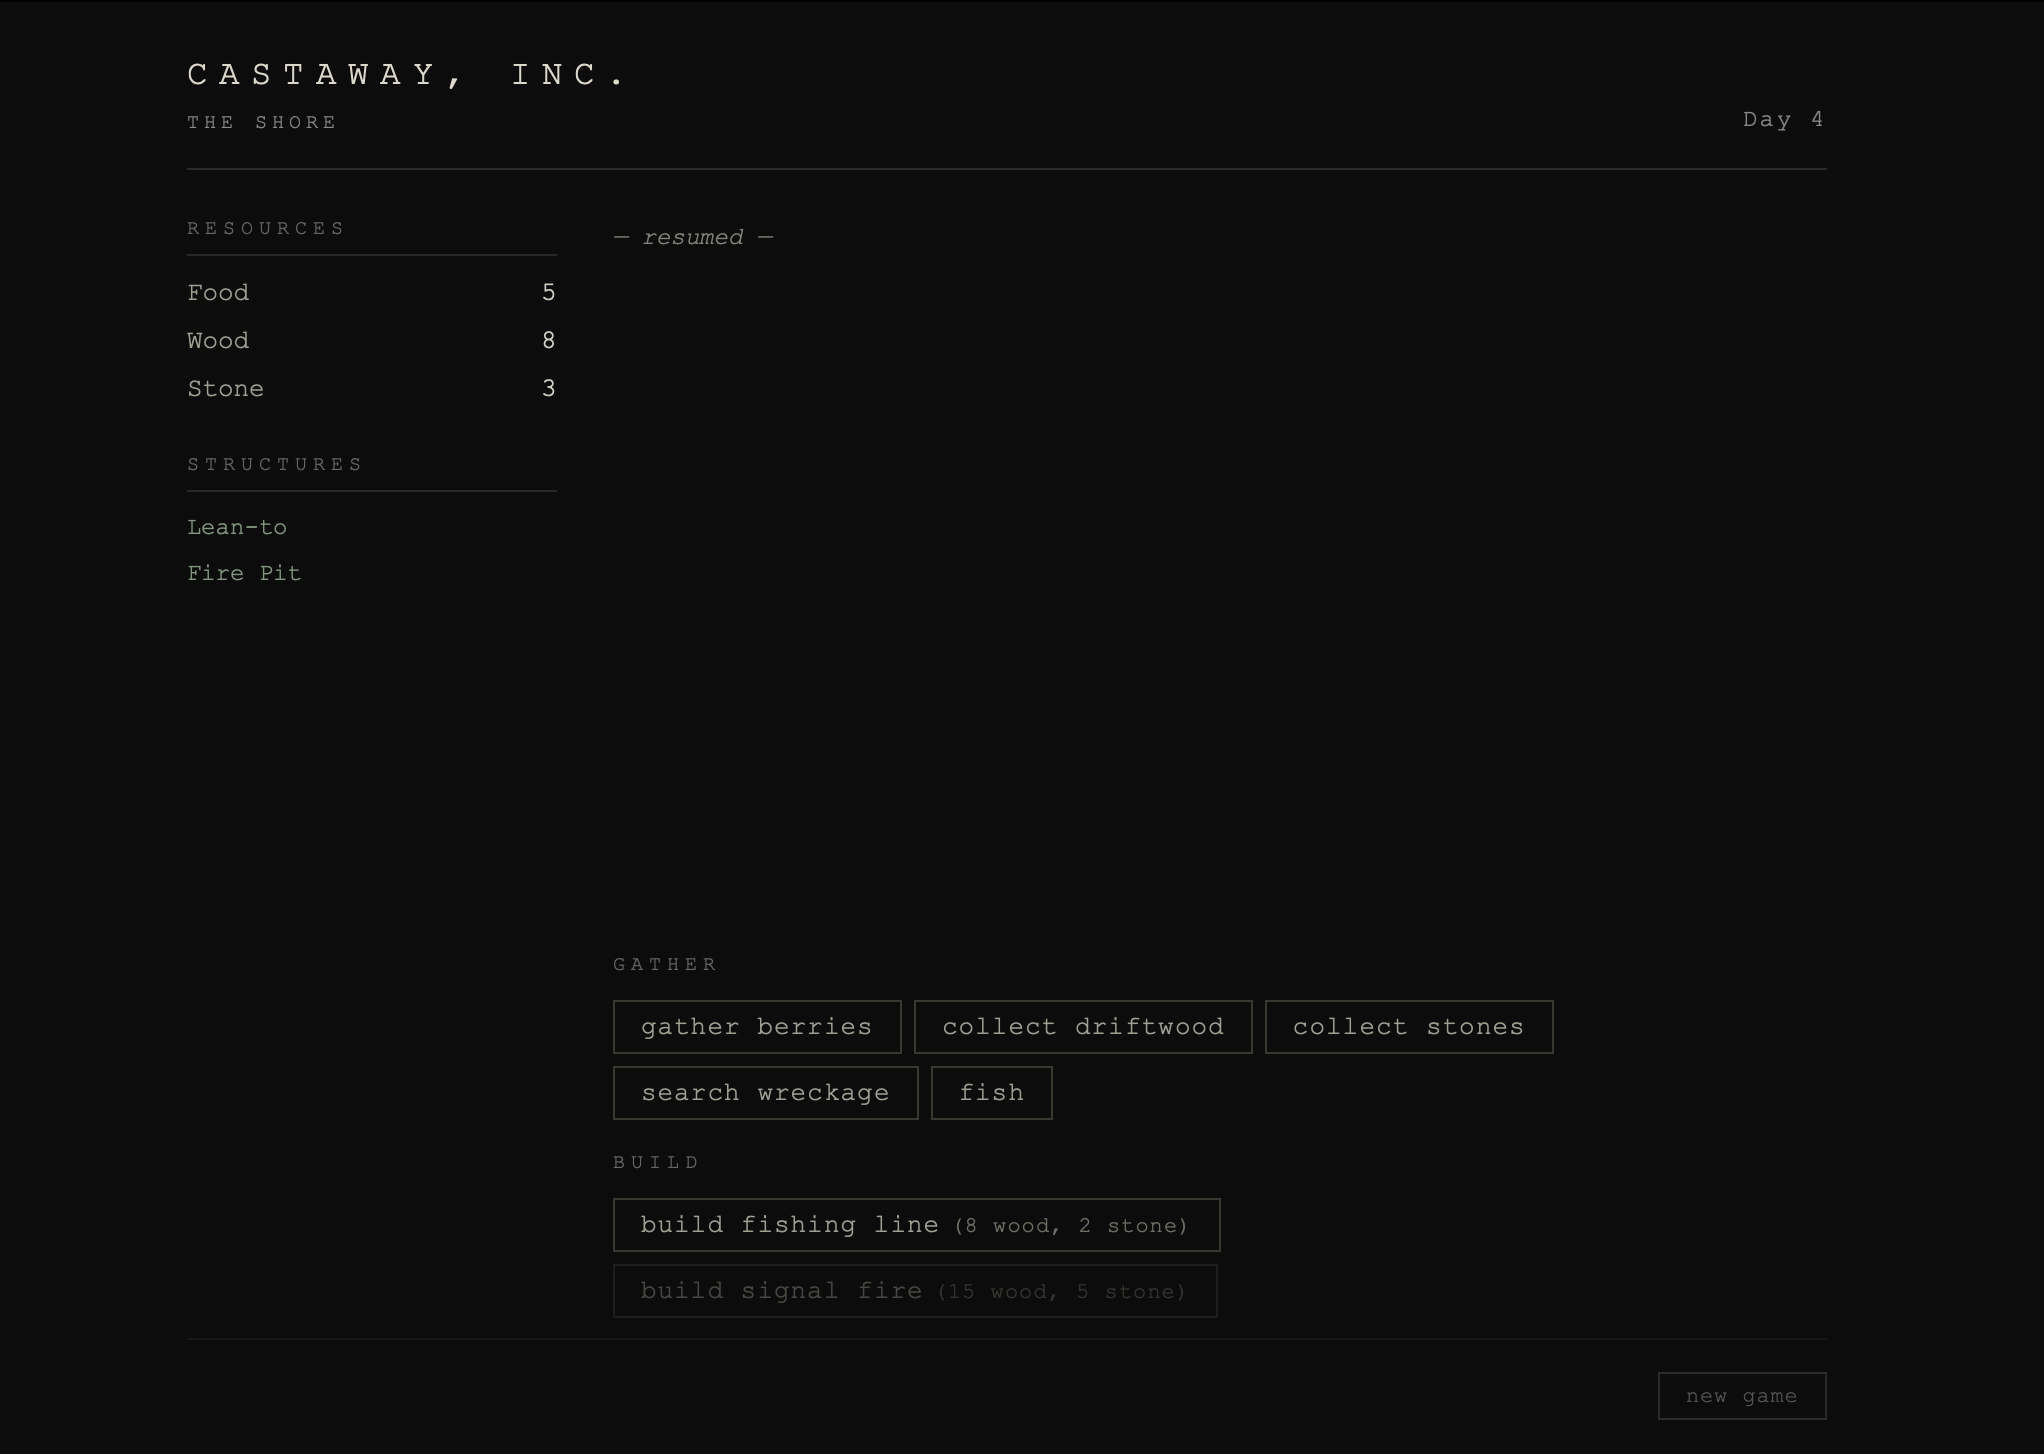
Task: Search the wreckage
Action: 765,1093
